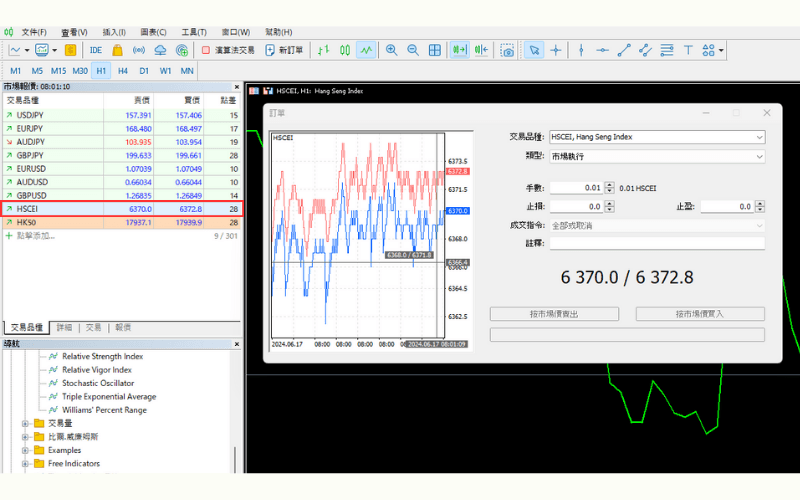Open the IDE editor from toolbar
Viewport: 800px width, 500px height.
click(96, 50)
